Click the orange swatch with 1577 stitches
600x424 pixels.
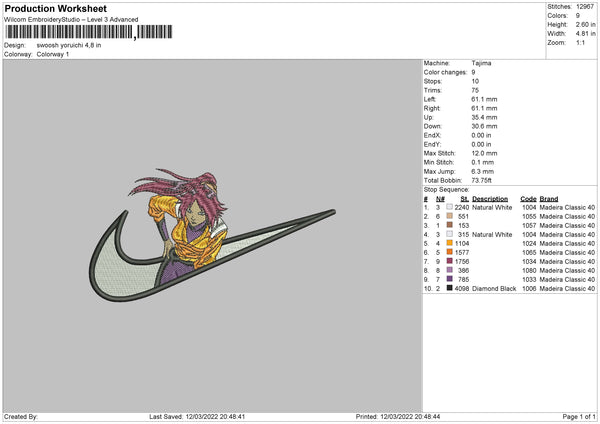click(x=449, y=252)
